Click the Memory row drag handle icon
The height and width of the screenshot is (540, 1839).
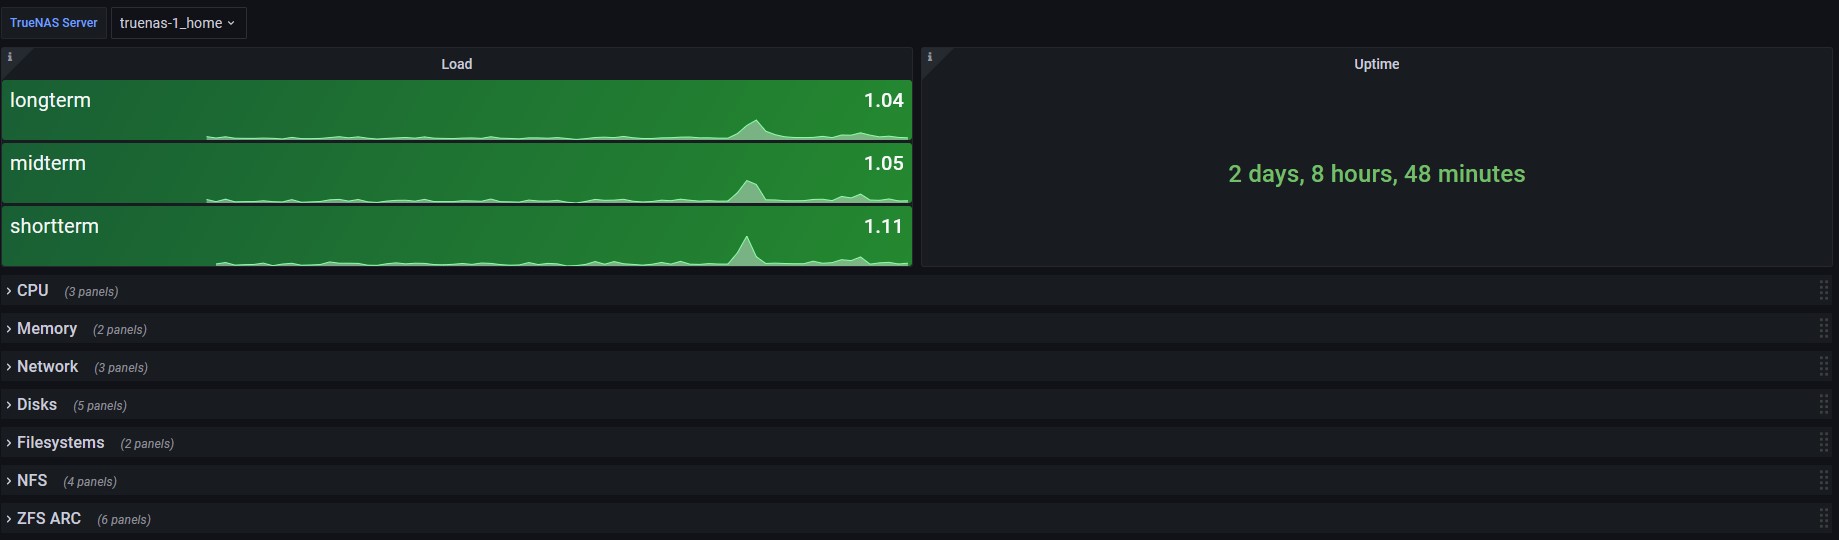[1824, 329]
